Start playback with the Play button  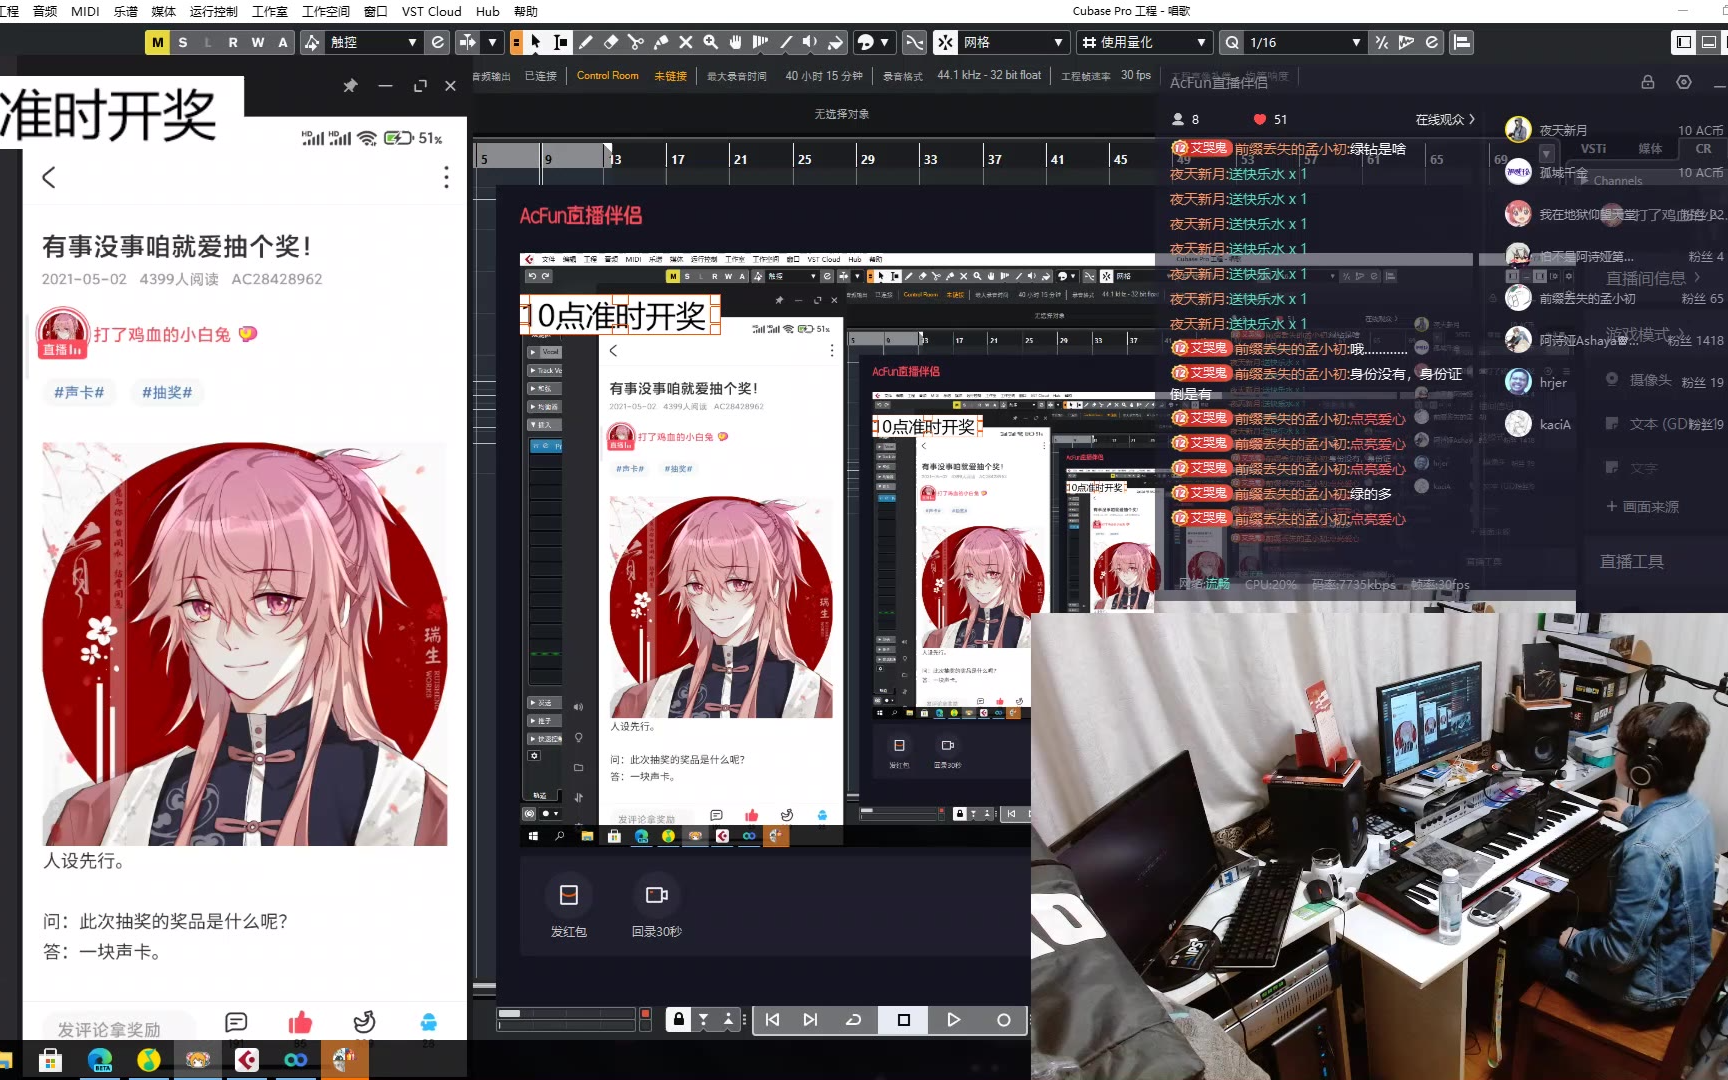pos(954,1020)
